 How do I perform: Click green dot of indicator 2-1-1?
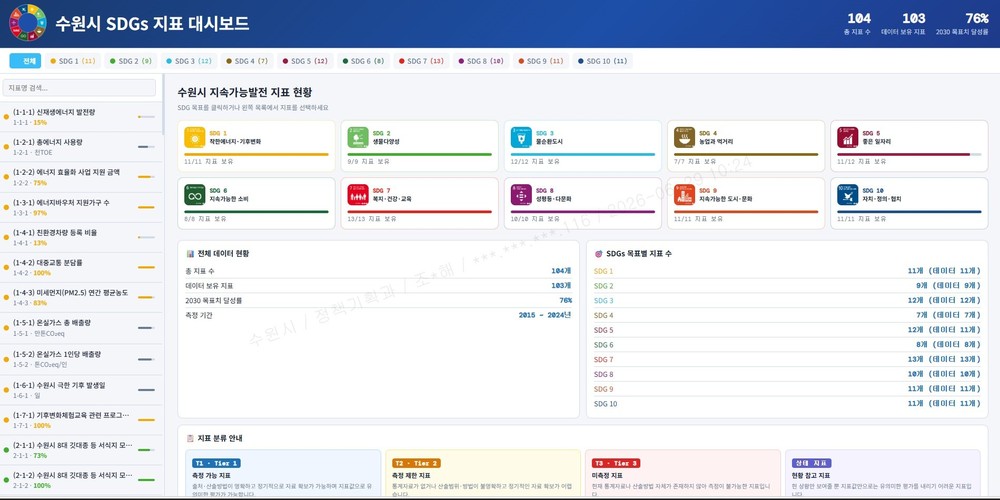coord(6,450)
